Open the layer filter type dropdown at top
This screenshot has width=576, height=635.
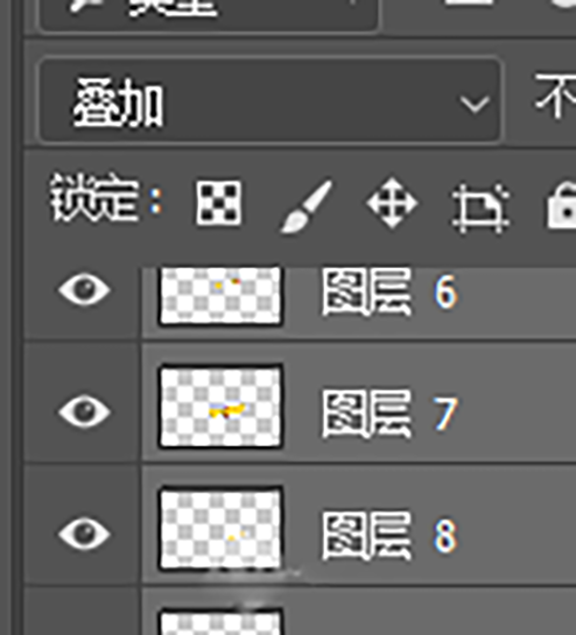(209, 12)
